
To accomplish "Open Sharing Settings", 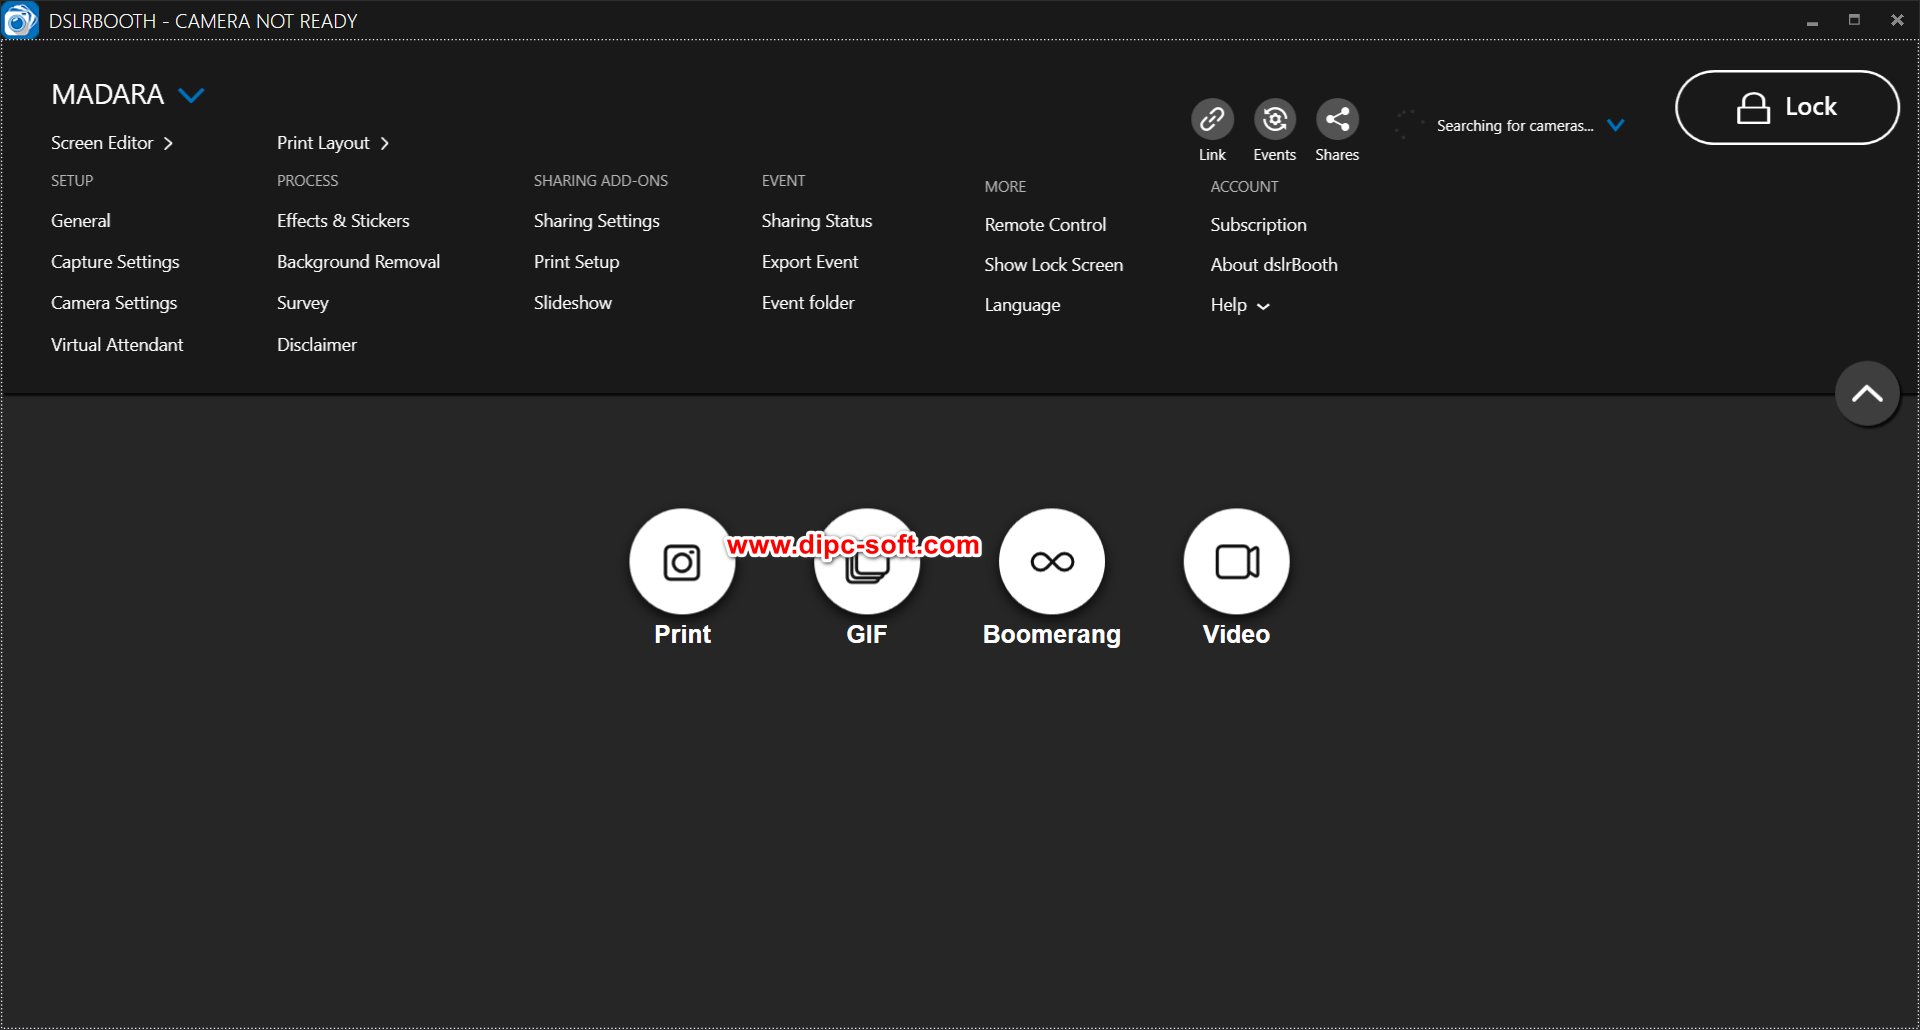I will point(597,221).
